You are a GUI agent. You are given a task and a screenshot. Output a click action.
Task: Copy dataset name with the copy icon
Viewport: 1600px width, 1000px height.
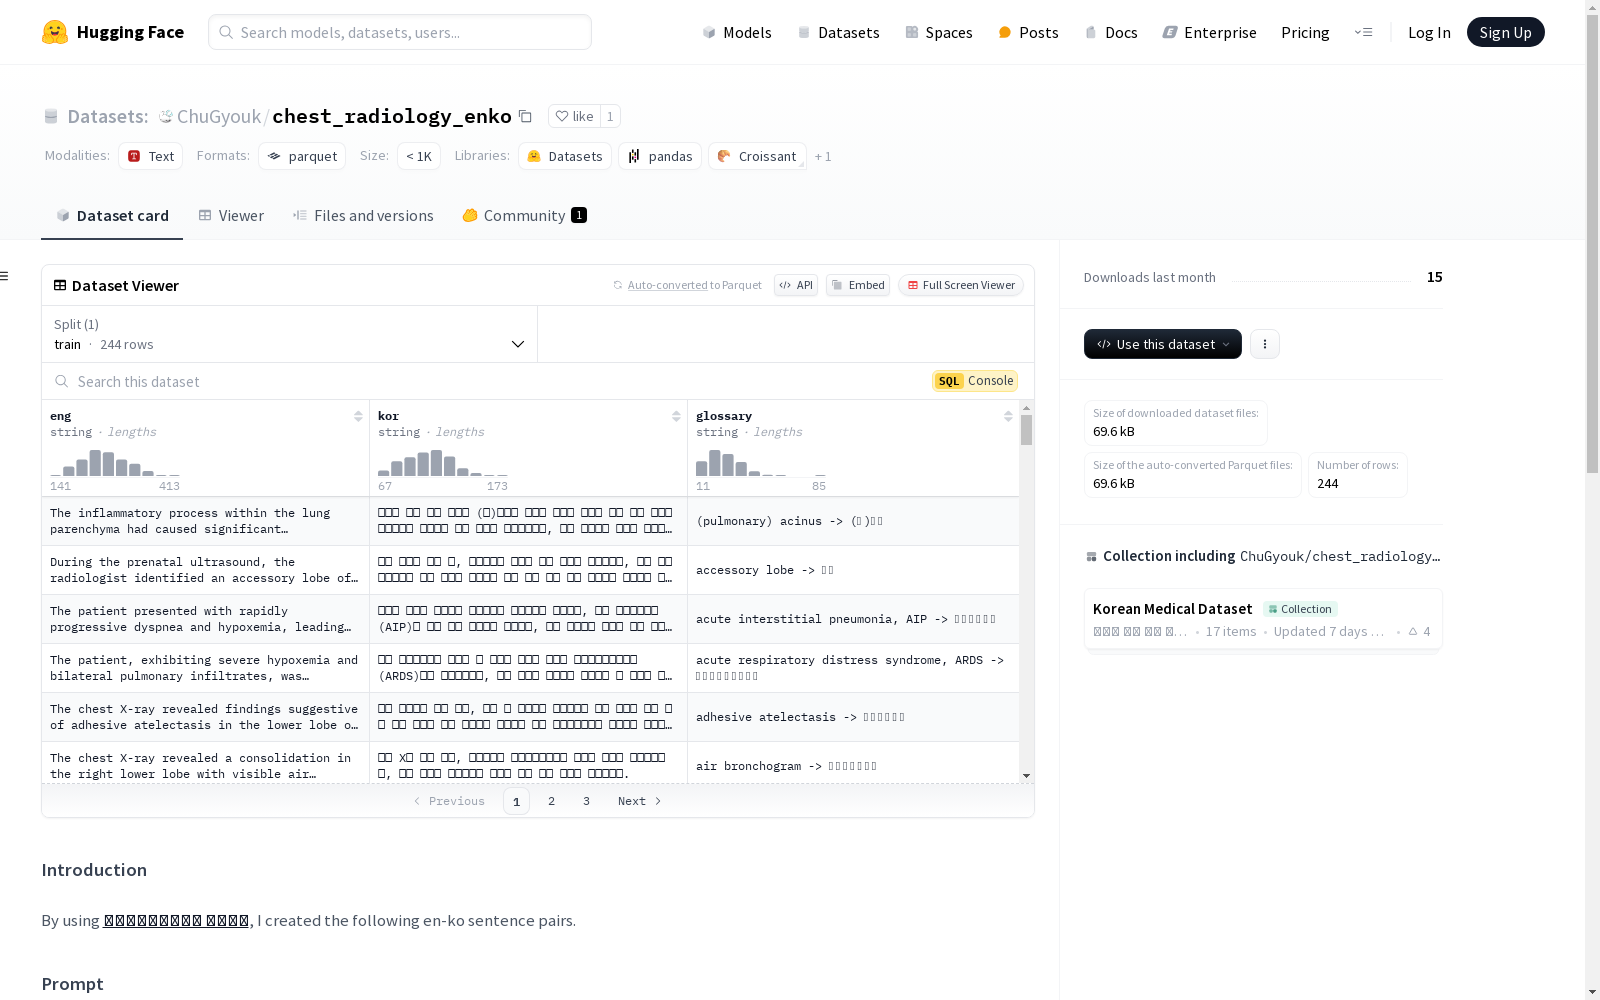tap(525, 116)
